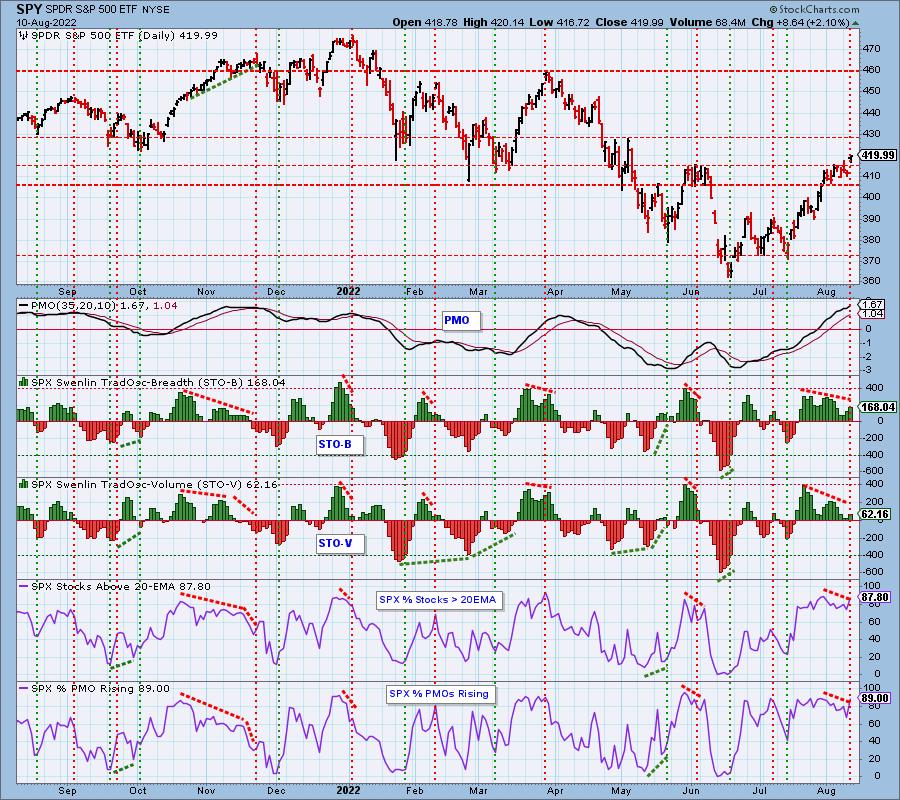This screenshot has width=900, height=800.
Task: Click the histogram icon before the STO-V legend
Action: tap(24, 484)
